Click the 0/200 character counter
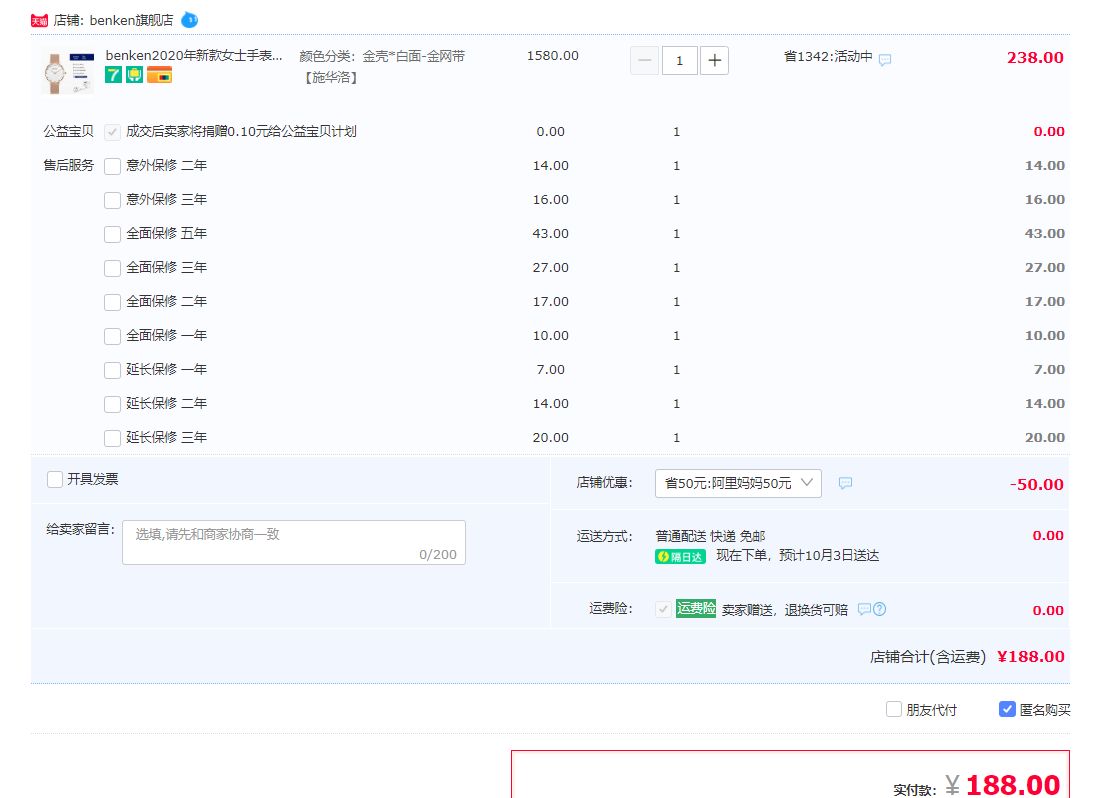This screenshot has width=1100, height=798. [438, 555]
